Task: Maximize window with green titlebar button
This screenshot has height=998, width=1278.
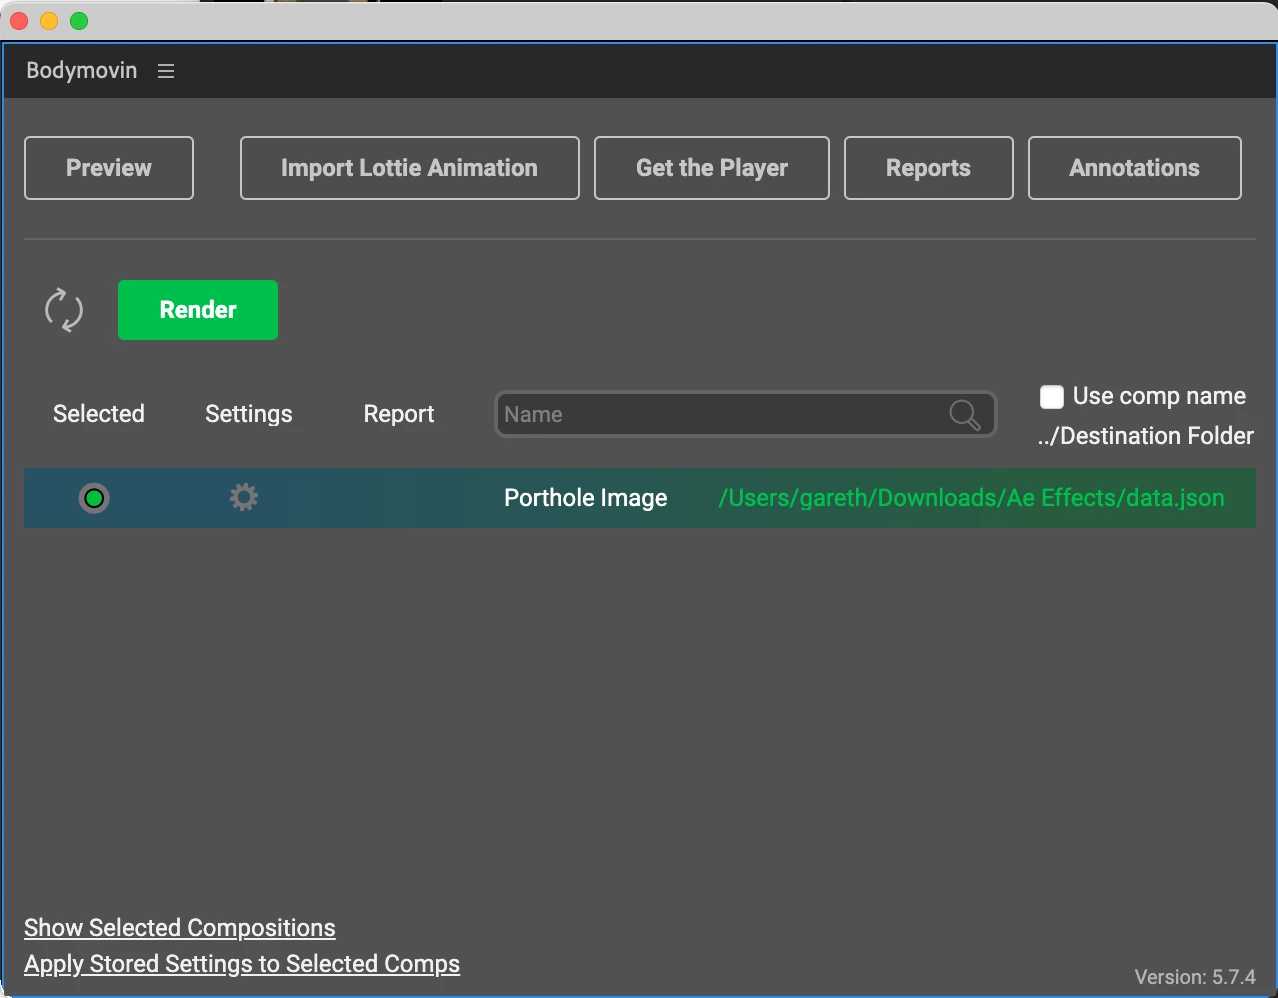Action: pyautogui.click(x=79, y=21)
